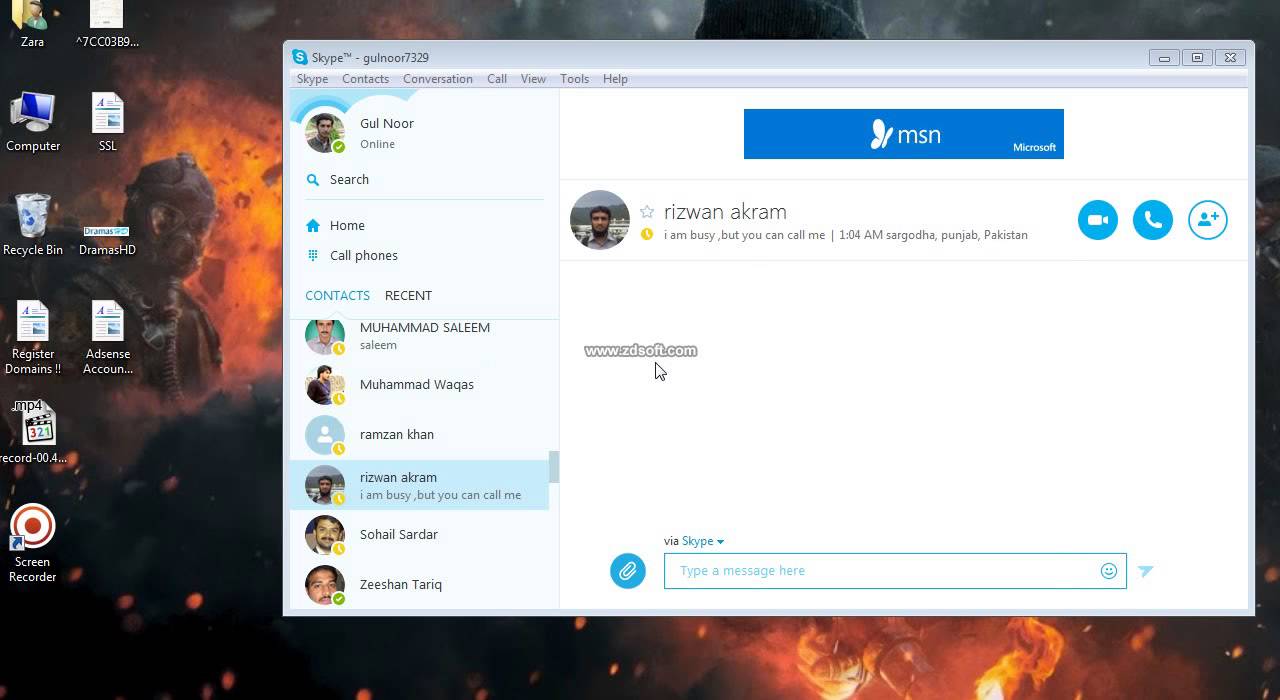Click the paperclip attach file button
The width and height of the screenshot is (1280, 700).
click(628, 571)
